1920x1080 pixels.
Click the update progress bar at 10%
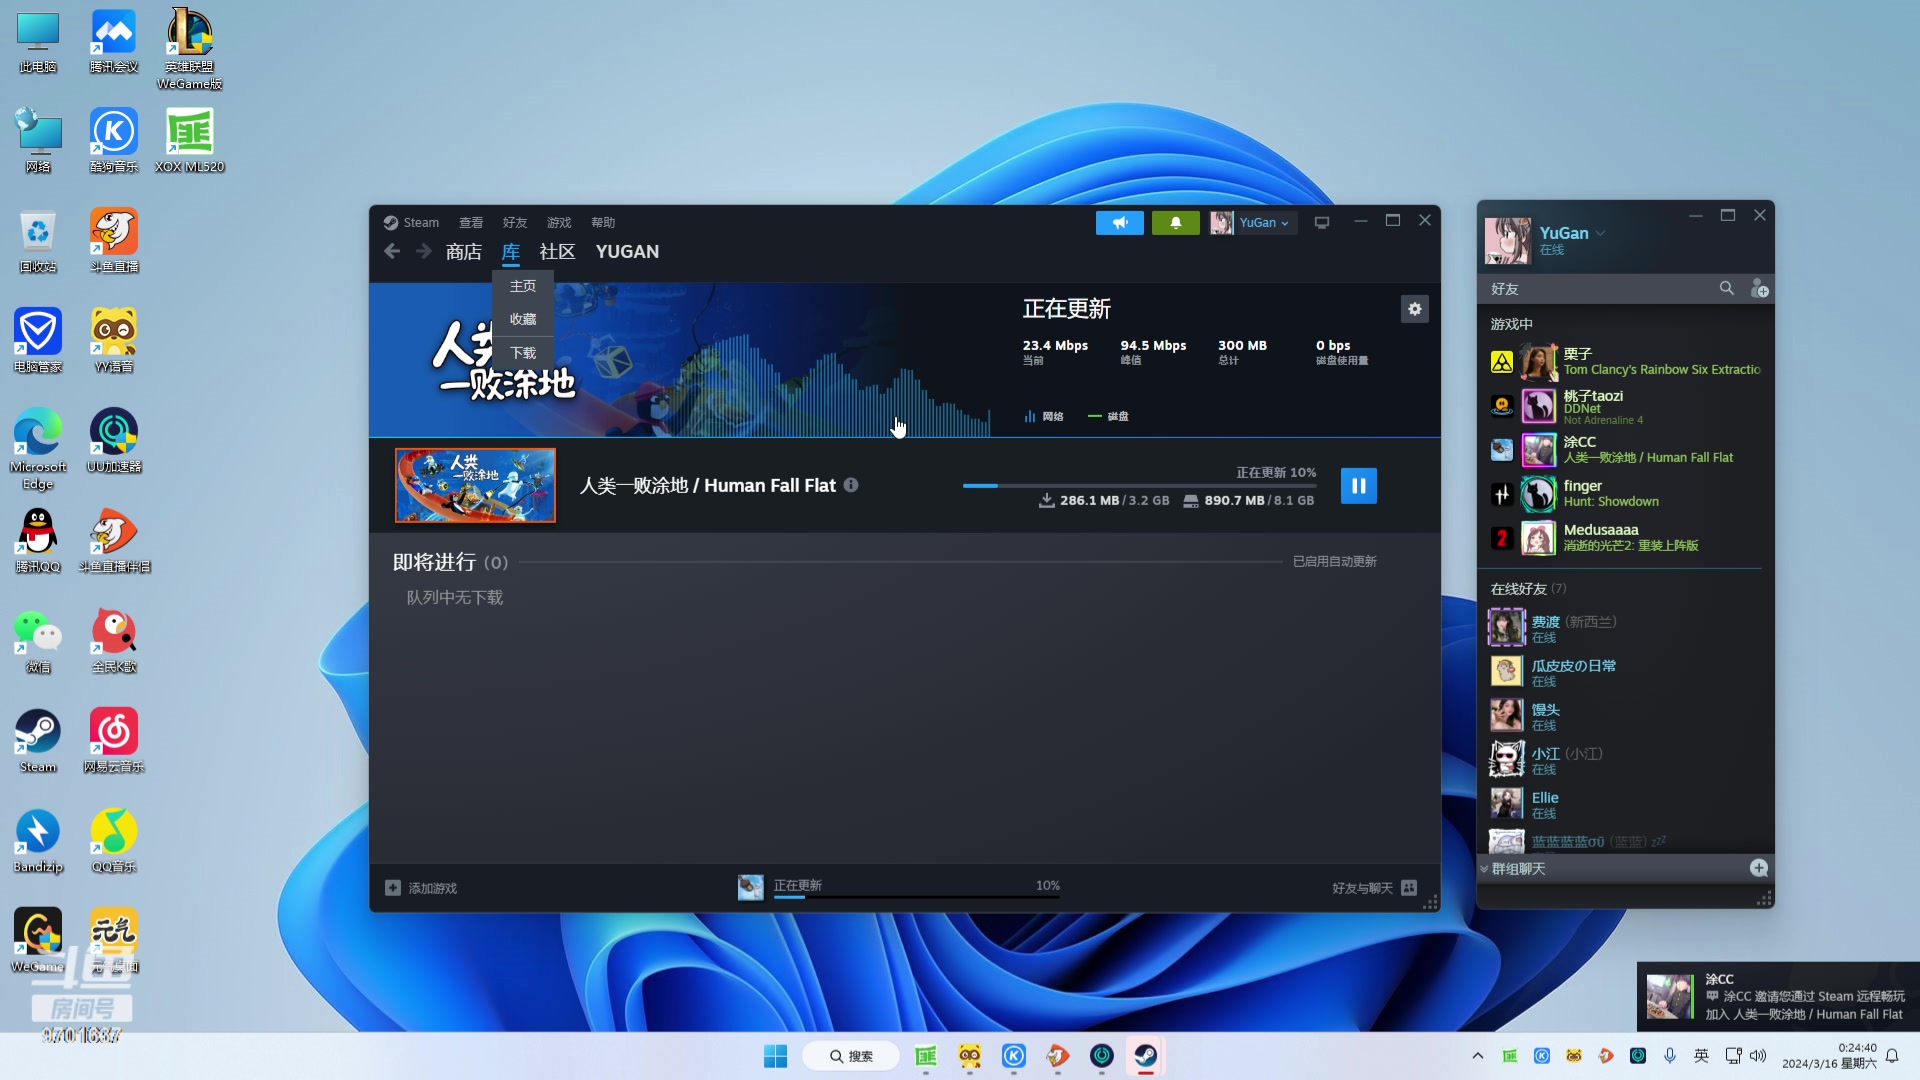1139,485
